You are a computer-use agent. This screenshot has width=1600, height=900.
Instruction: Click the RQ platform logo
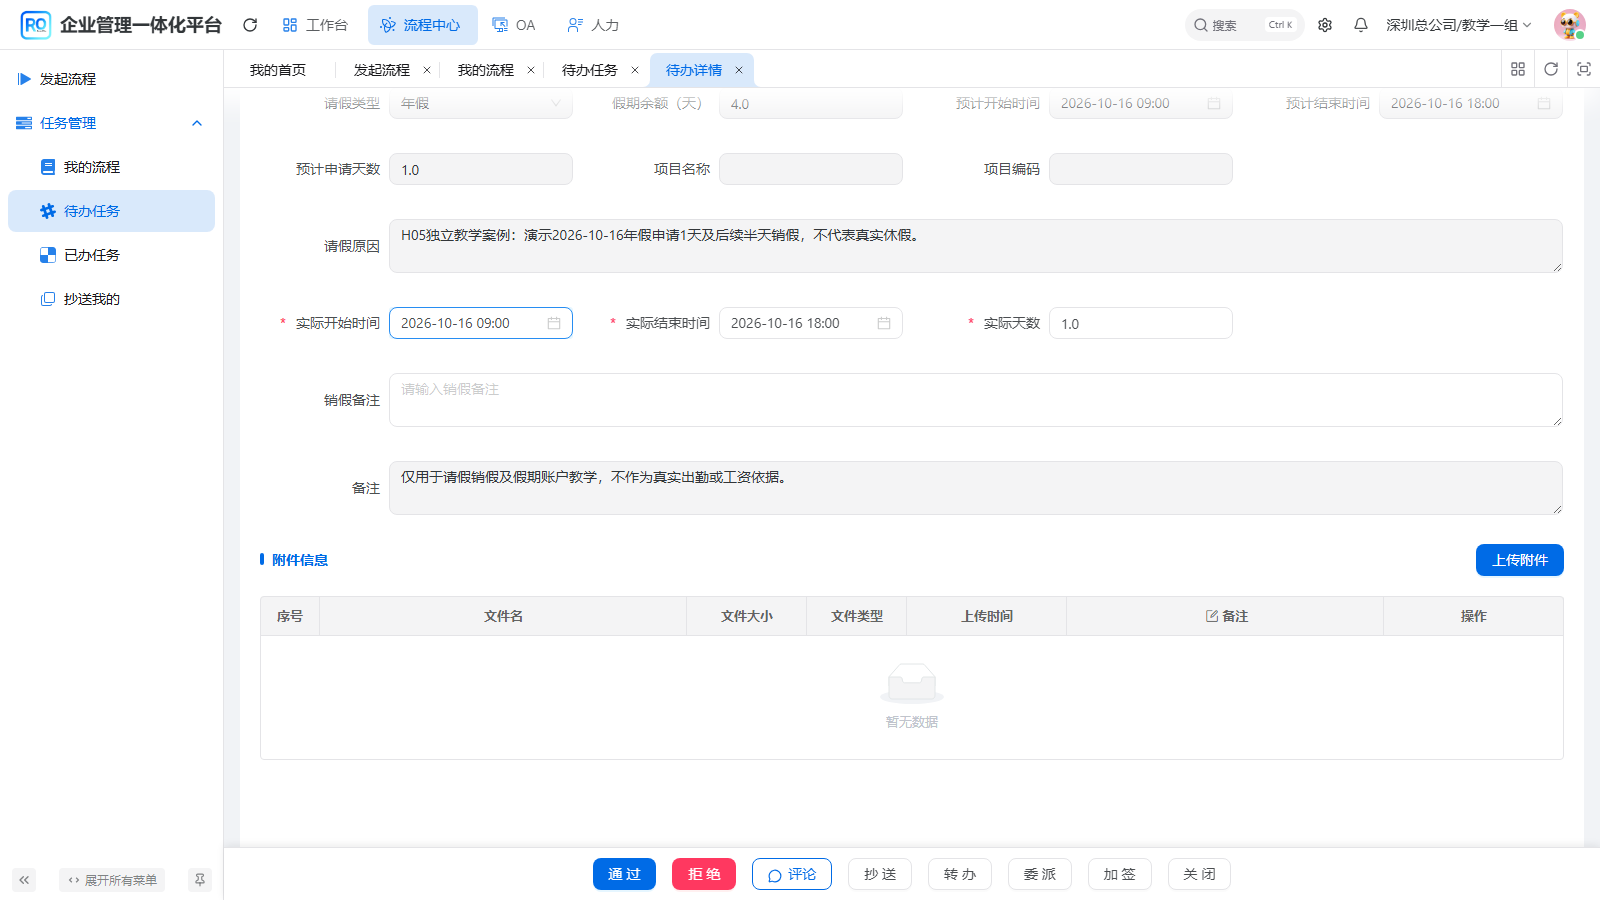pos(35,25)
